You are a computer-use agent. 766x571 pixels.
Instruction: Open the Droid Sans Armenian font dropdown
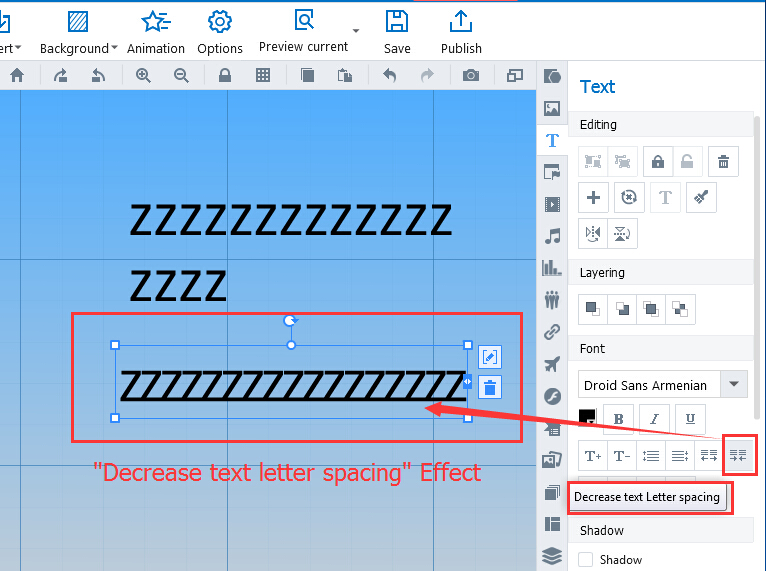pyautogui.click(x=734, y=384)
